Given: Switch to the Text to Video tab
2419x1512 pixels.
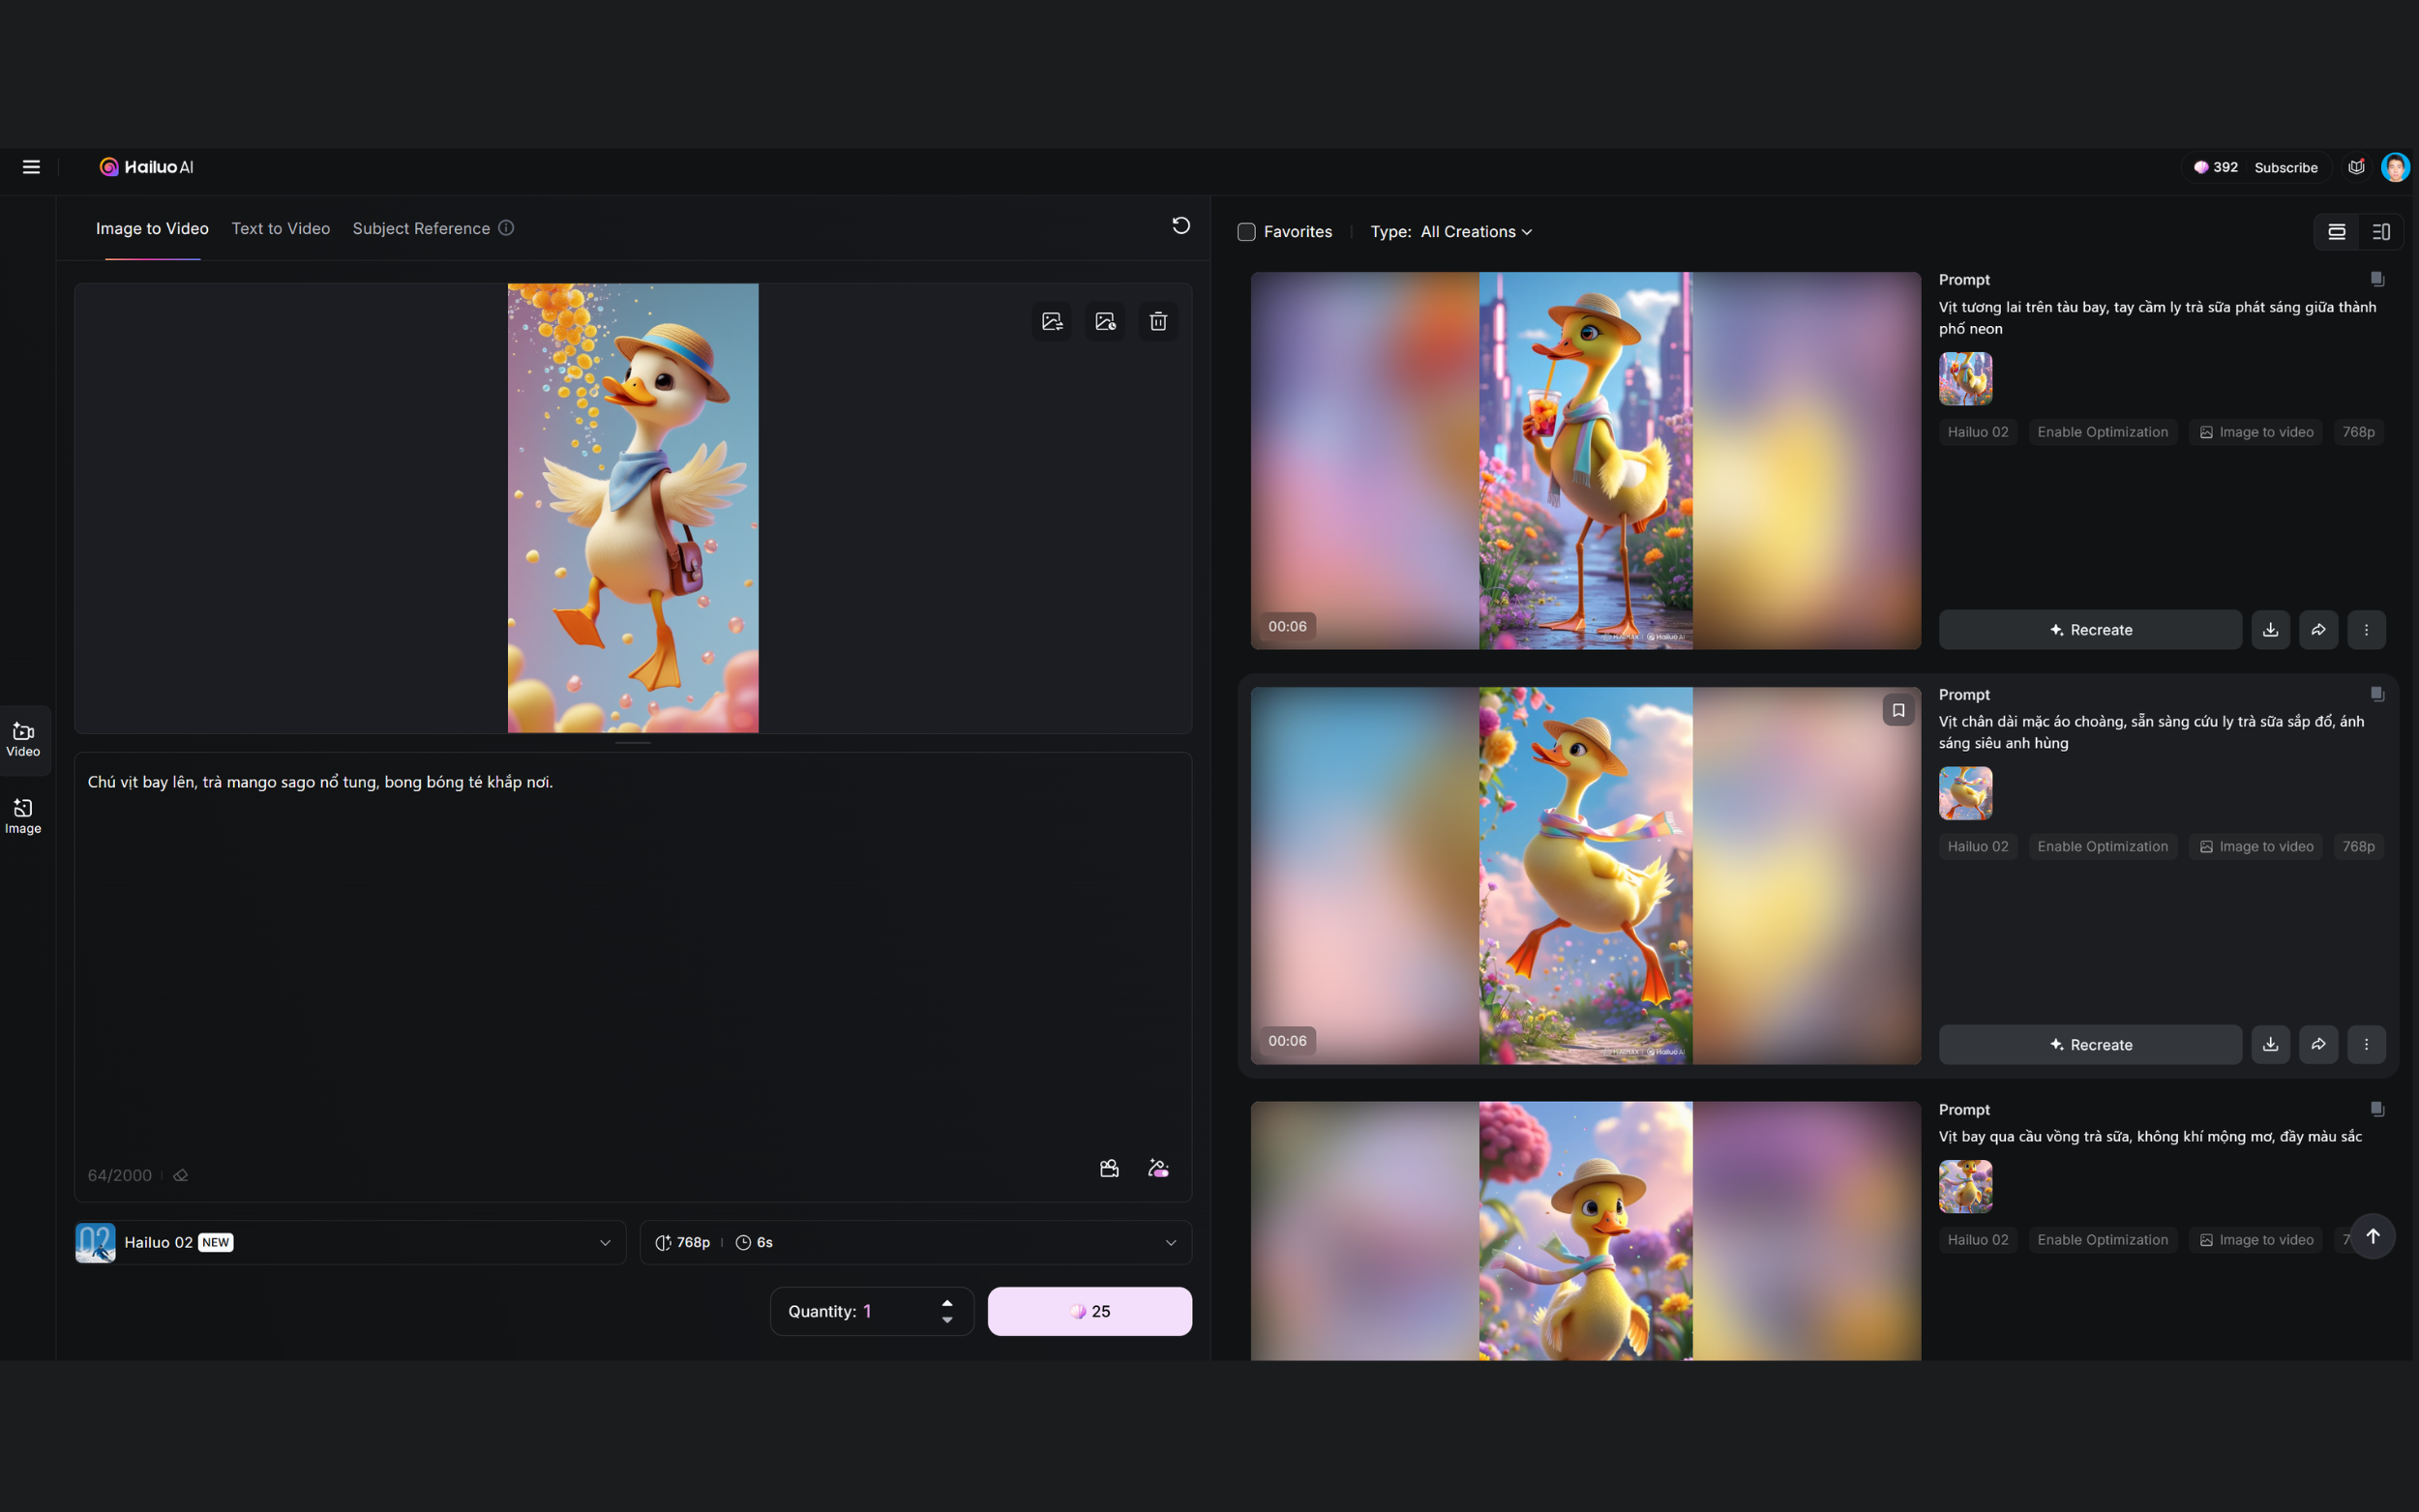Looking at the screenshot, I should (281, 229).
